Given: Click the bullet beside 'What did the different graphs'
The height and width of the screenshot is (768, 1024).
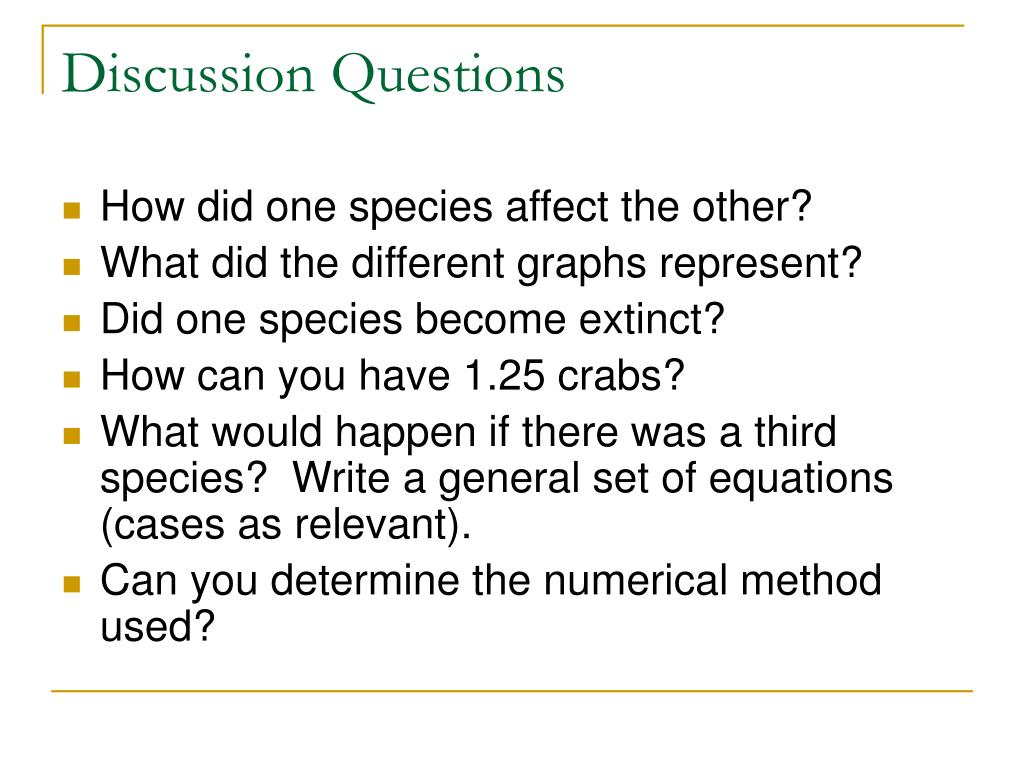Looking at the screenshot, I should coord(72,266).
